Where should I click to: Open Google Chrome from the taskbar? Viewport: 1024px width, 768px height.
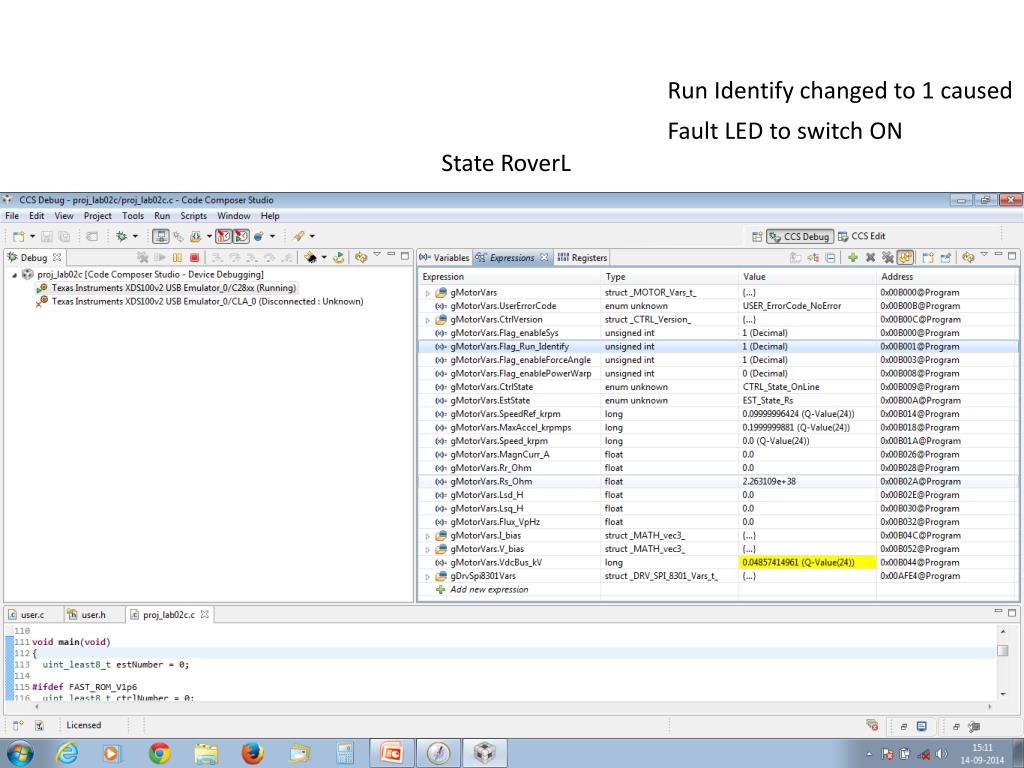pyautogui.click(x=159, y=753)
